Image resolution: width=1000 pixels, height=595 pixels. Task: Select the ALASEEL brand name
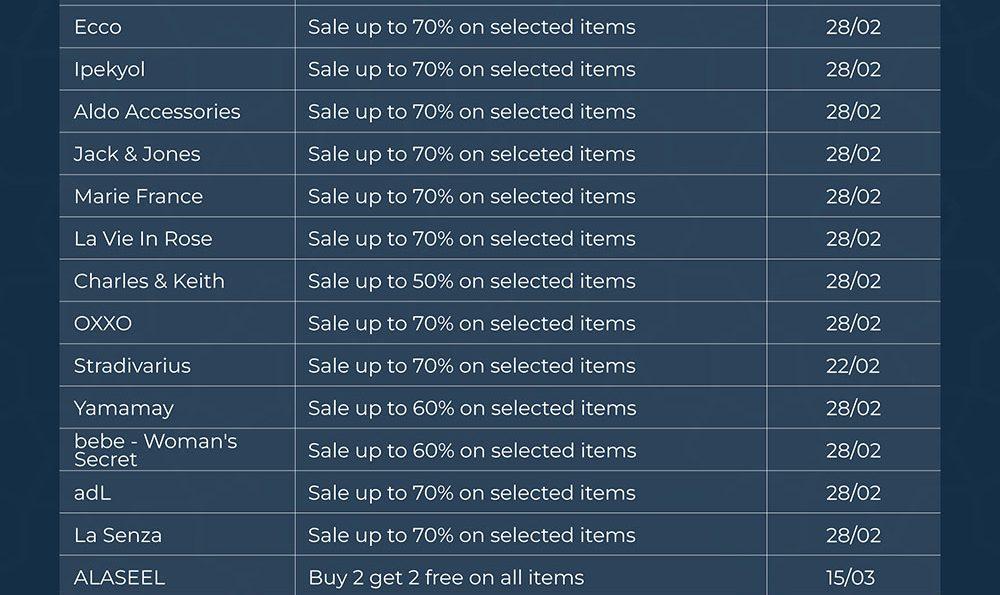[x=119, y=578]
